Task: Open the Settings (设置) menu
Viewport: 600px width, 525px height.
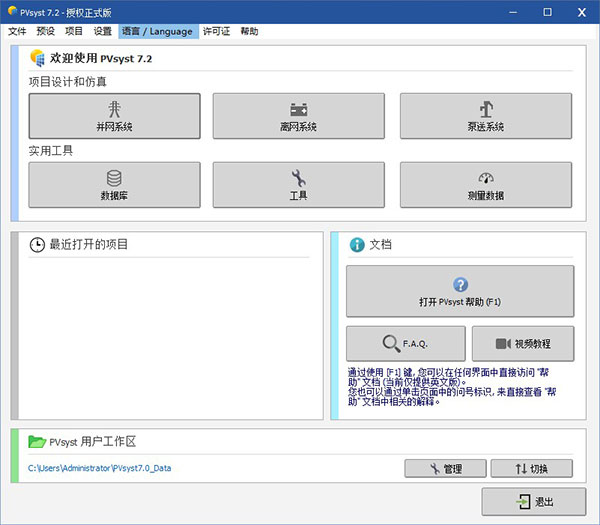Action: (x=102, y=32)
